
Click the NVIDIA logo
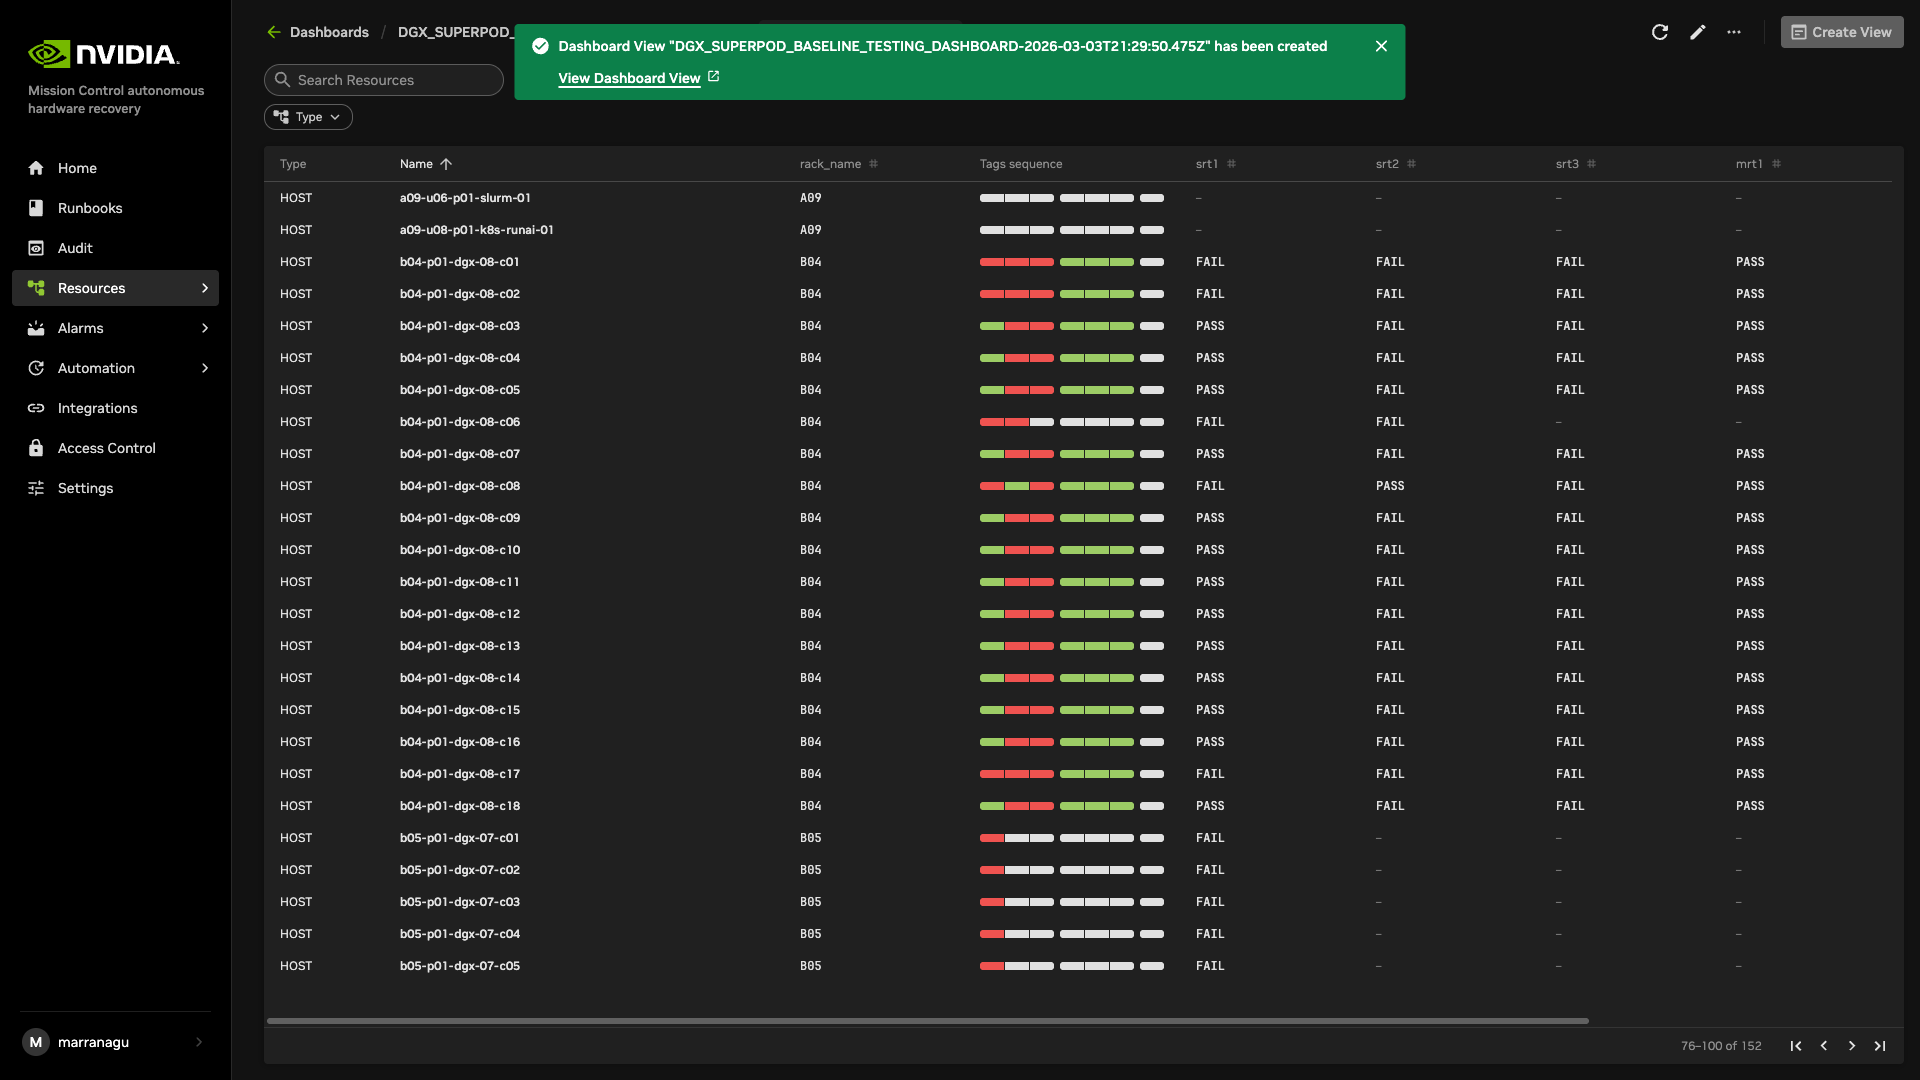104,54
